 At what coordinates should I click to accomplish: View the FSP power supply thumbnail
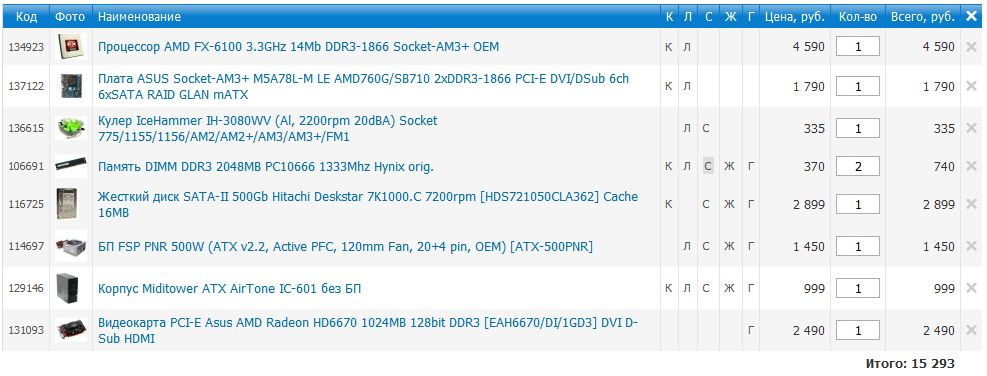pos(70,246)
